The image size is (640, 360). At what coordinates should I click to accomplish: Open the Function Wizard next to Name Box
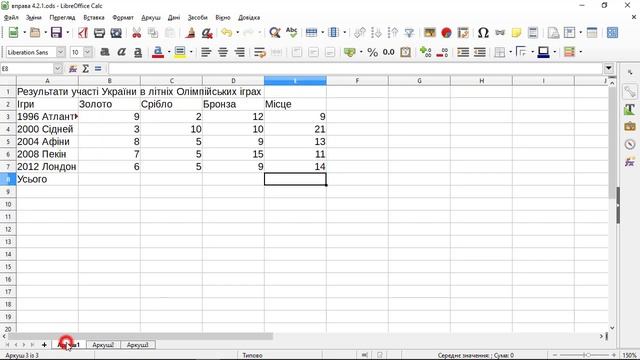(73, 69)
